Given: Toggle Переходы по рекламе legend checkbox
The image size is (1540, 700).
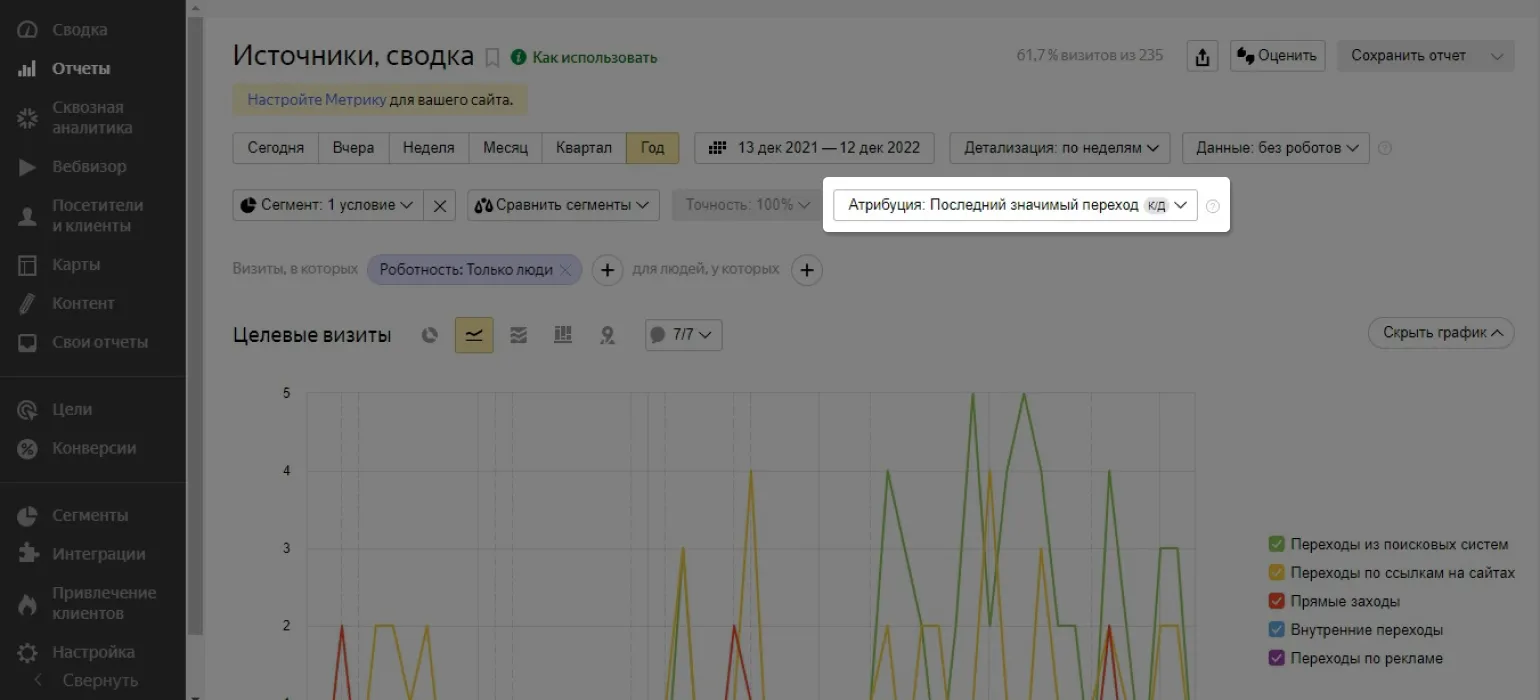Looking at the screenshot, I should [1276, 658].
